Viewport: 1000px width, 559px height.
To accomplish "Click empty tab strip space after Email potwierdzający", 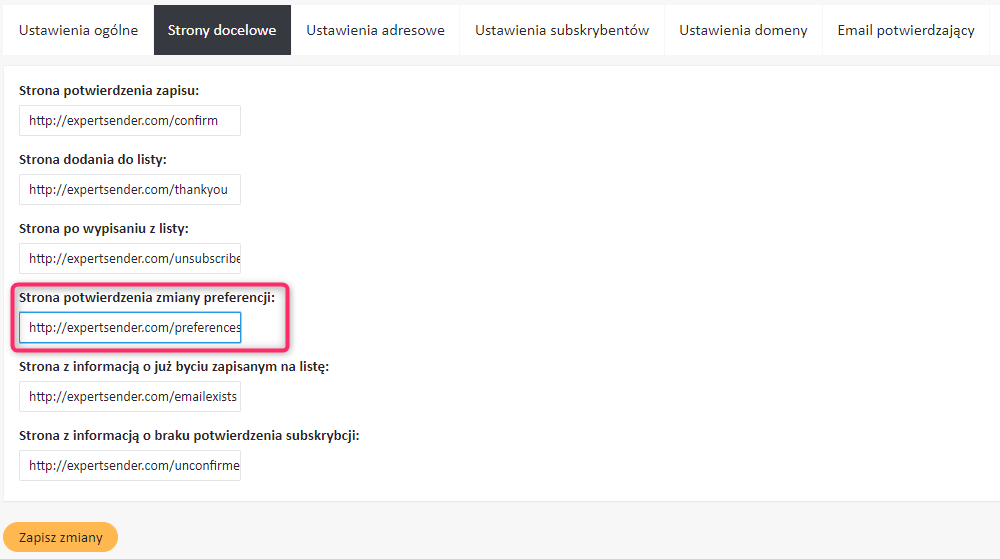I will pos(994,30).
